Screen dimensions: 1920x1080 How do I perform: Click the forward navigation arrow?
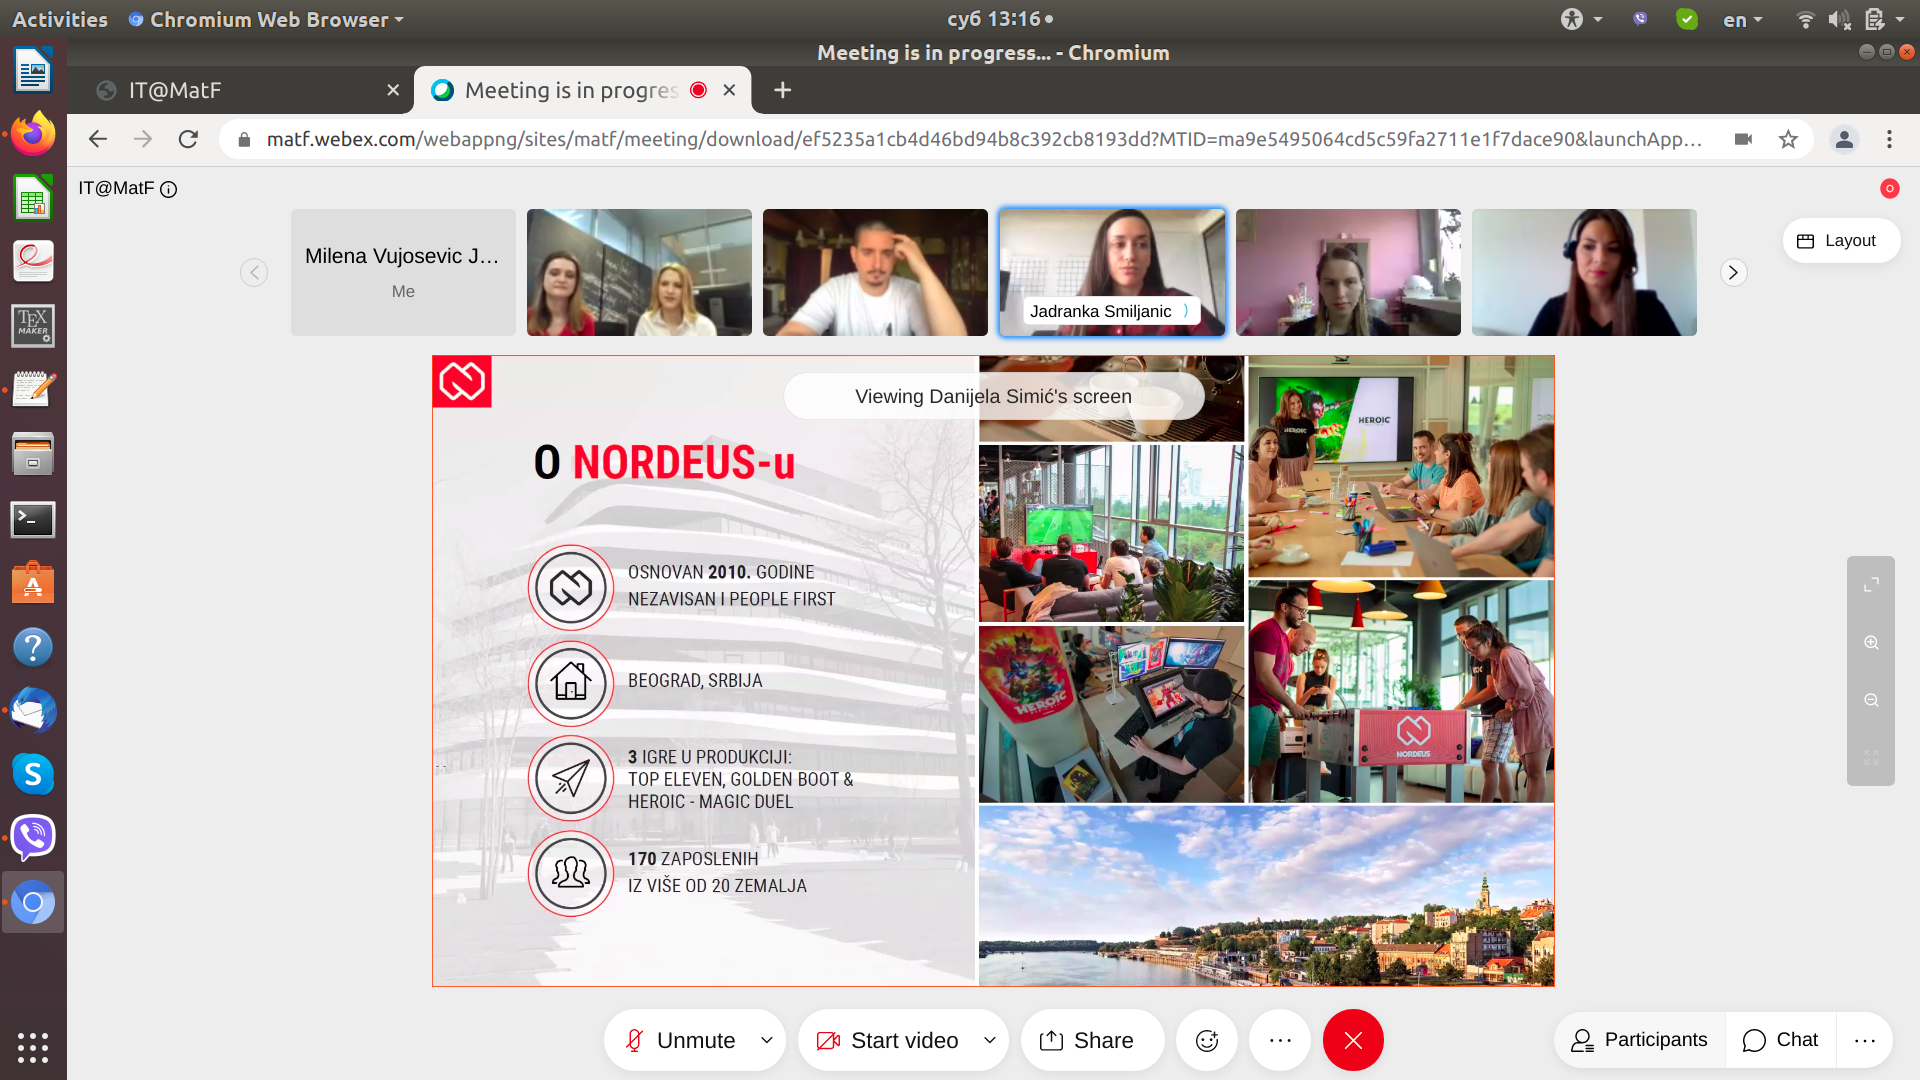pos(143,139)
